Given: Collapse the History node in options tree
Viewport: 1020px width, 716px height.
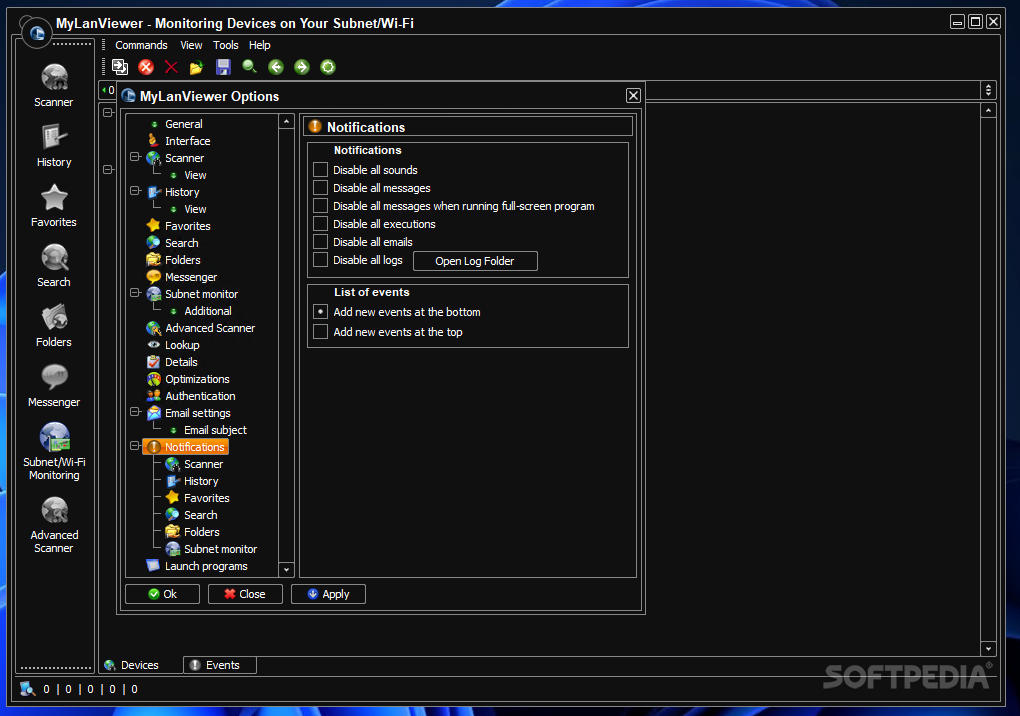Looking at the screenshot, I should point(135,191).
